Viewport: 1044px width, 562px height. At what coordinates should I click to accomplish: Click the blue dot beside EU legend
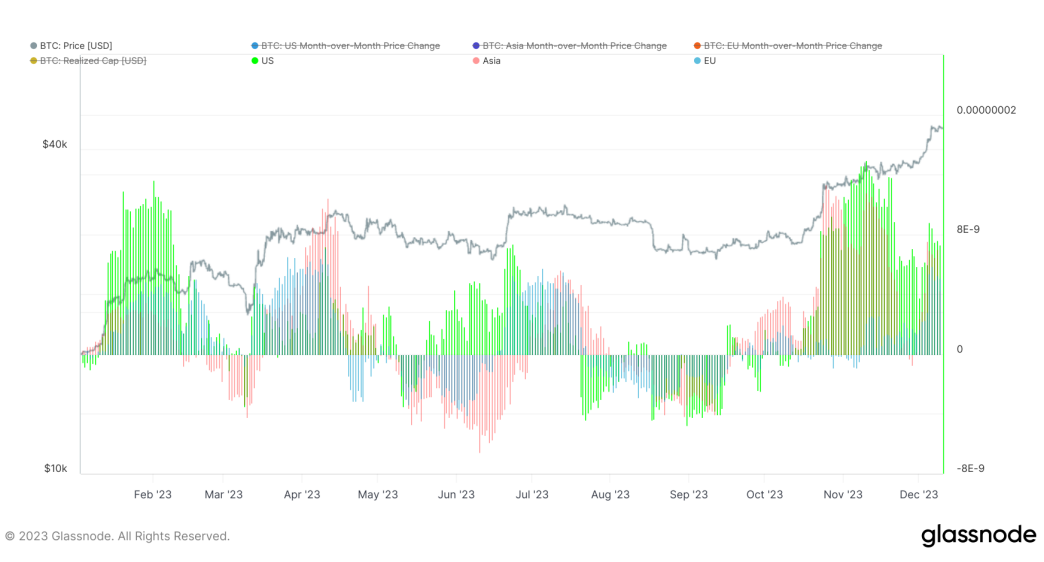click(x=697, y=61)
